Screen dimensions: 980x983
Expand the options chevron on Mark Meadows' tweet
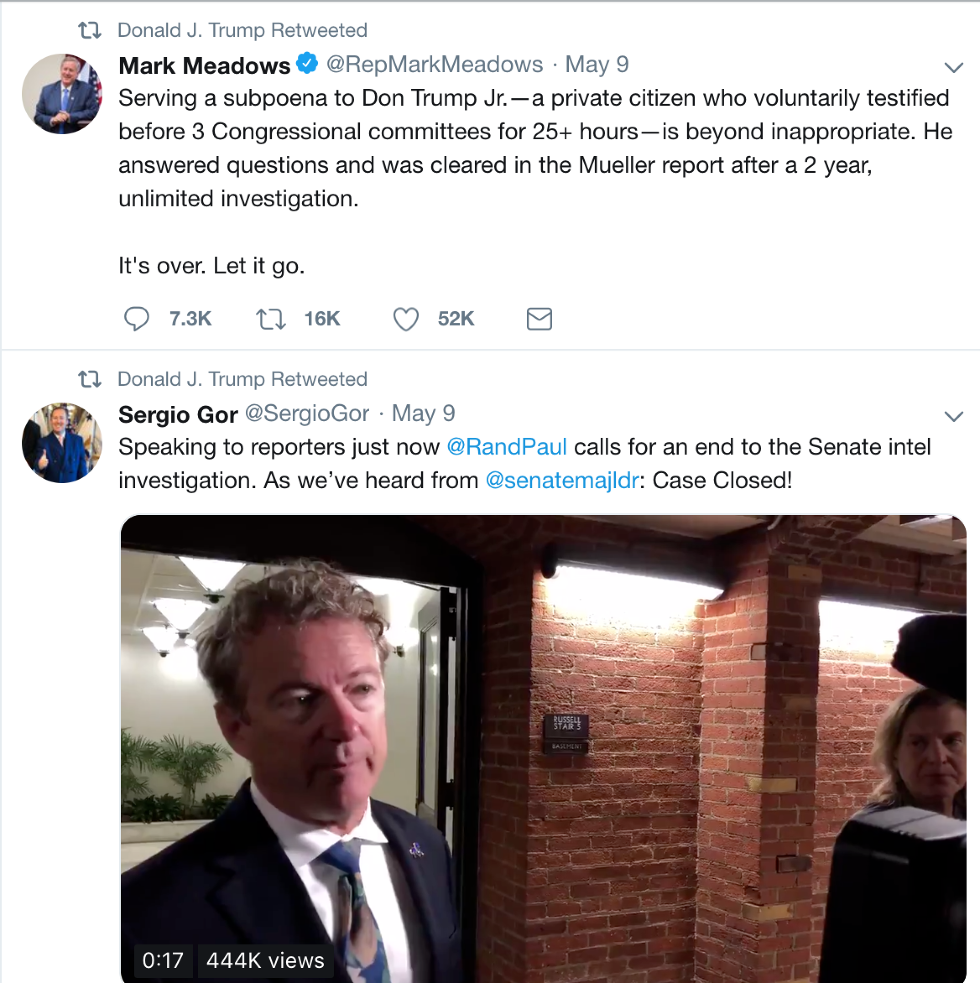[x=953, y=67]
